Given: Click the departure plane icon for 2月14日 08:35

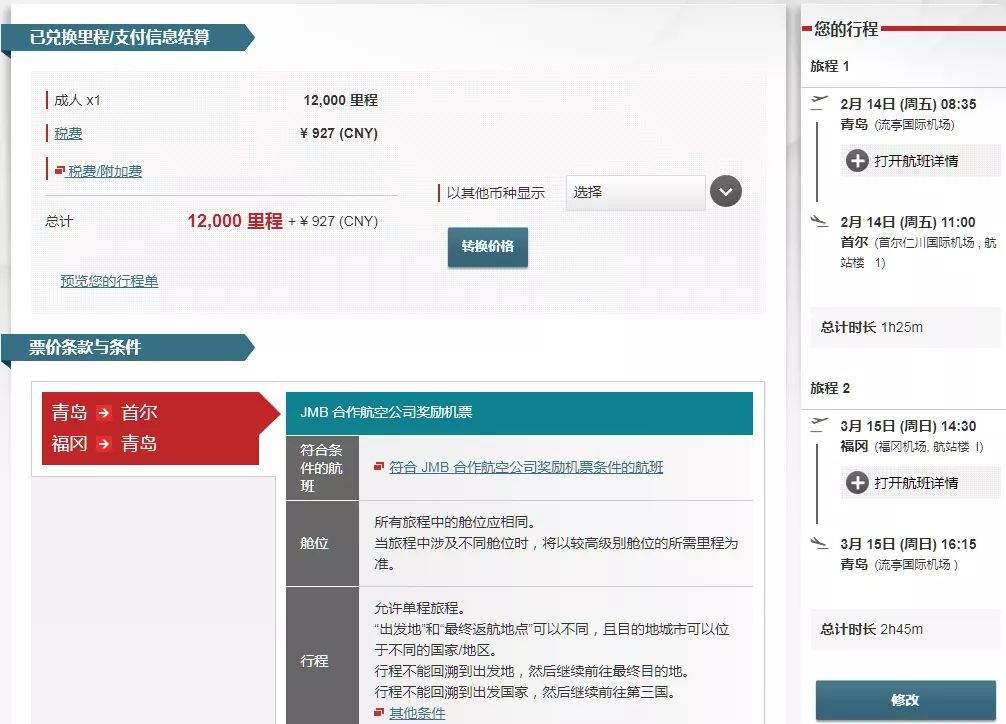Looking at the screenshot, I should click(x=819, y=103).
